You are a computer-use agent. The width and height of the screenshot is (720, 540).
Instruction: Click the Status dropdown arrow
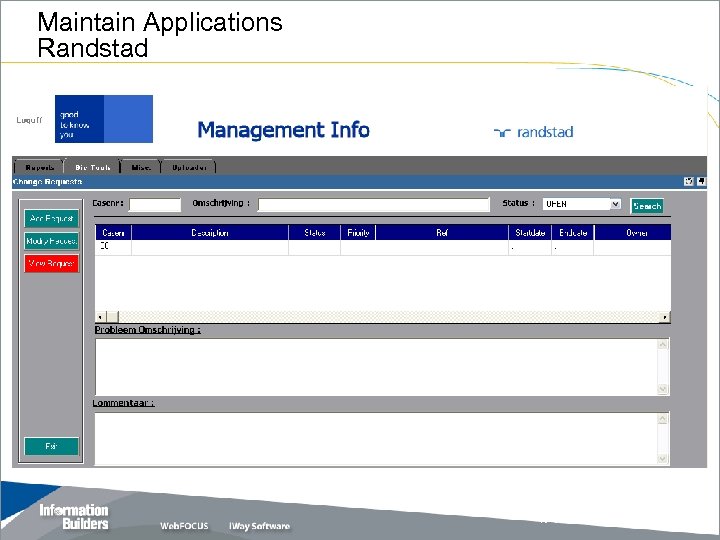[x=616, y=204]
